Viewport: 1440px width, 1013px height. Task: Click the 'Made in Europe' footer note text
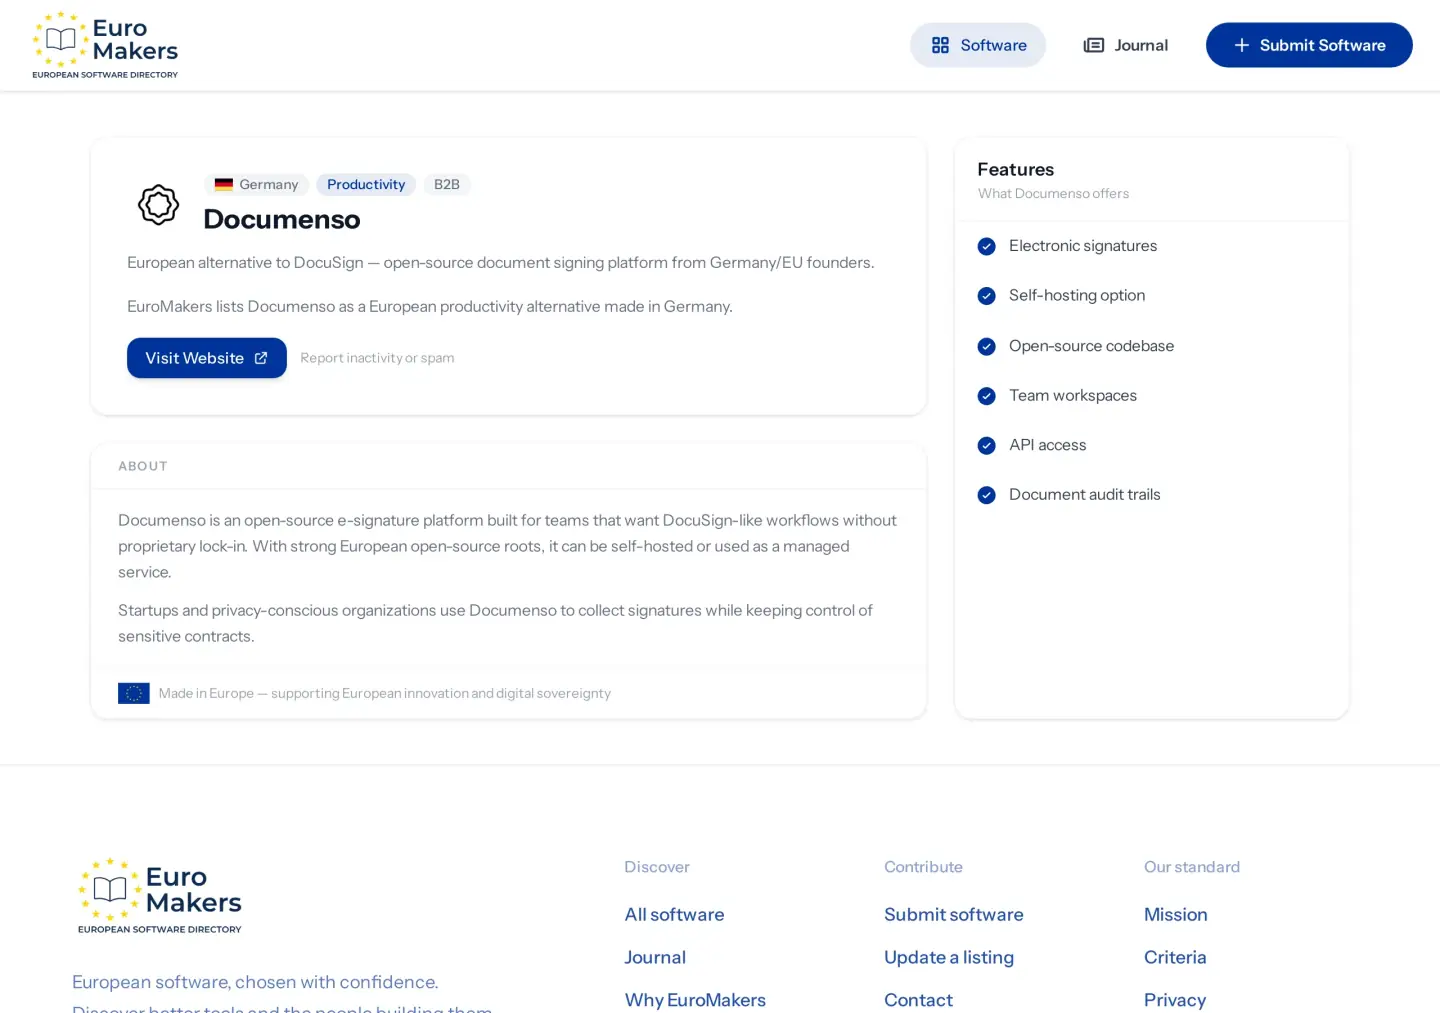[385, 693]
